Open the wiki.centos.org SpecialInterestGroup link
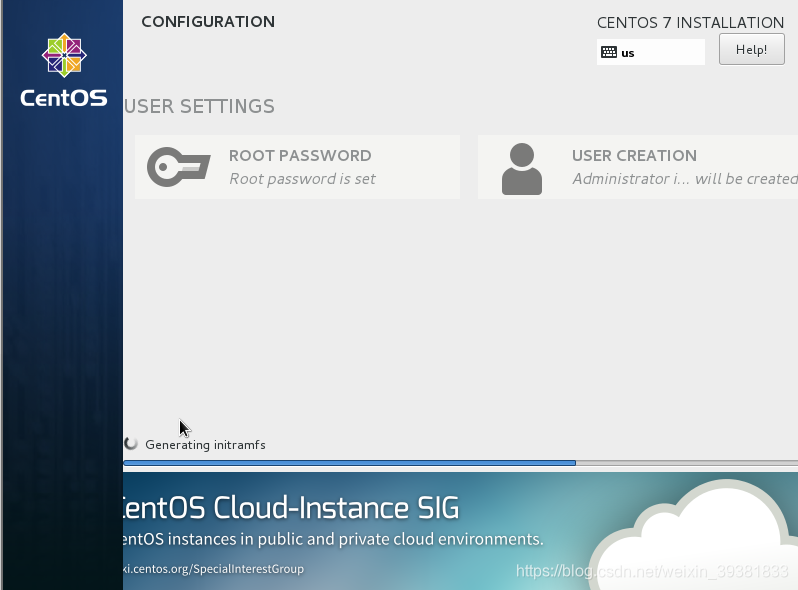This screenshot has width=798, height=590. point(214,569)
